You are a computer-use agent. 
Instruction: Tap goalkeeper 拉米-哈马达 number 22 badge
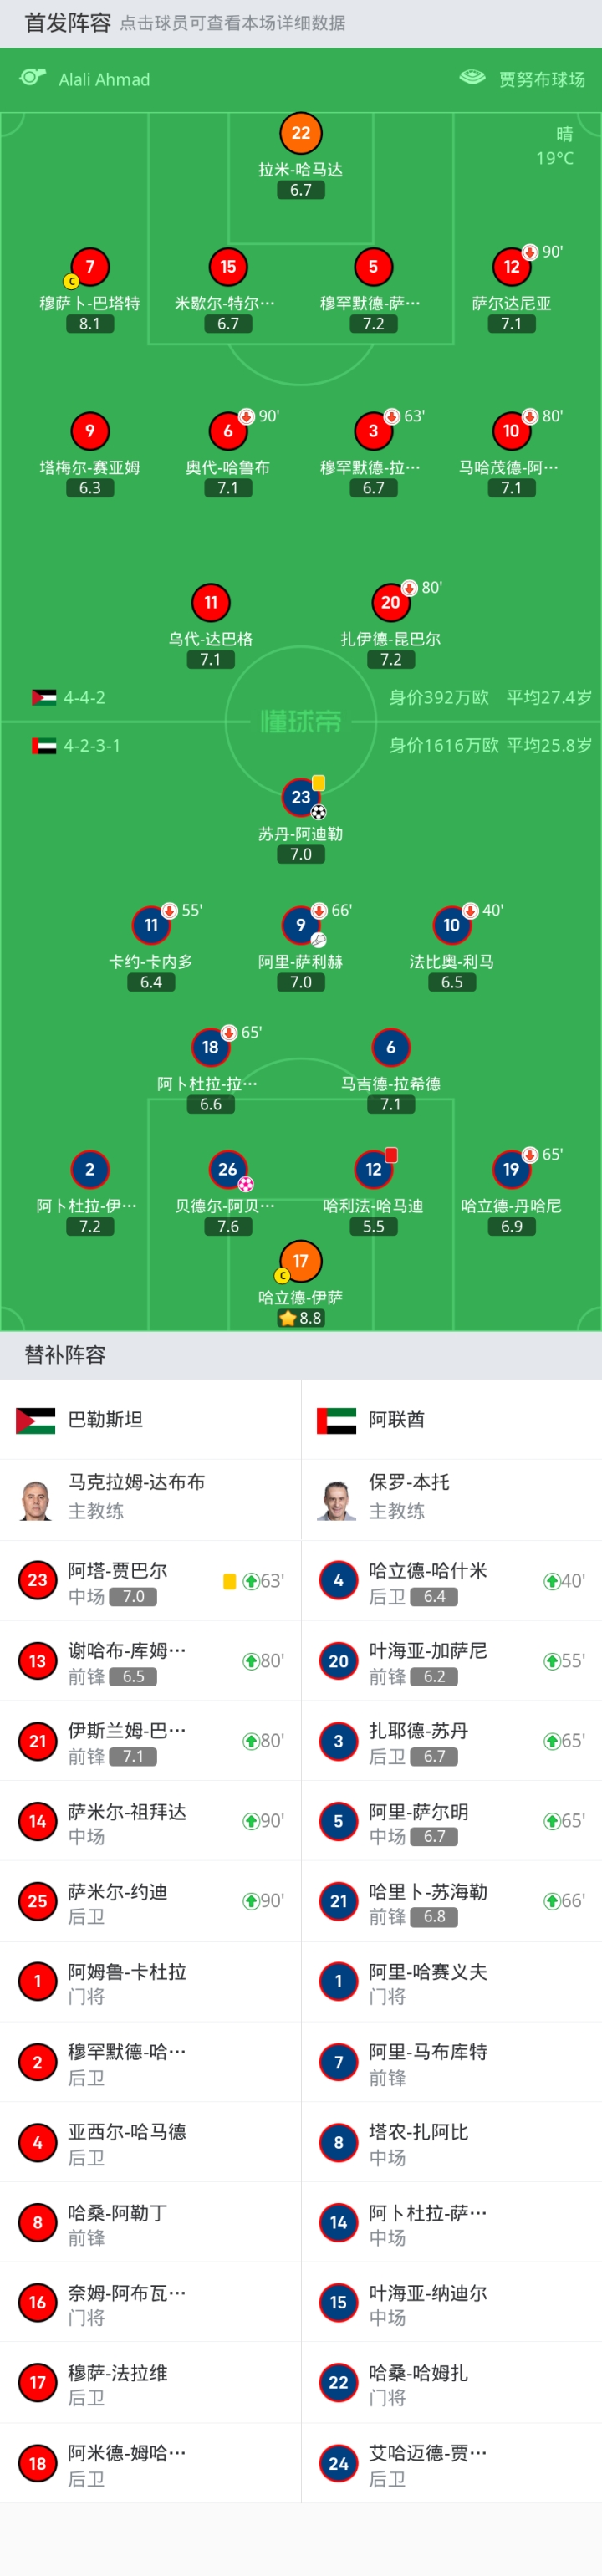tap(301, 133)
